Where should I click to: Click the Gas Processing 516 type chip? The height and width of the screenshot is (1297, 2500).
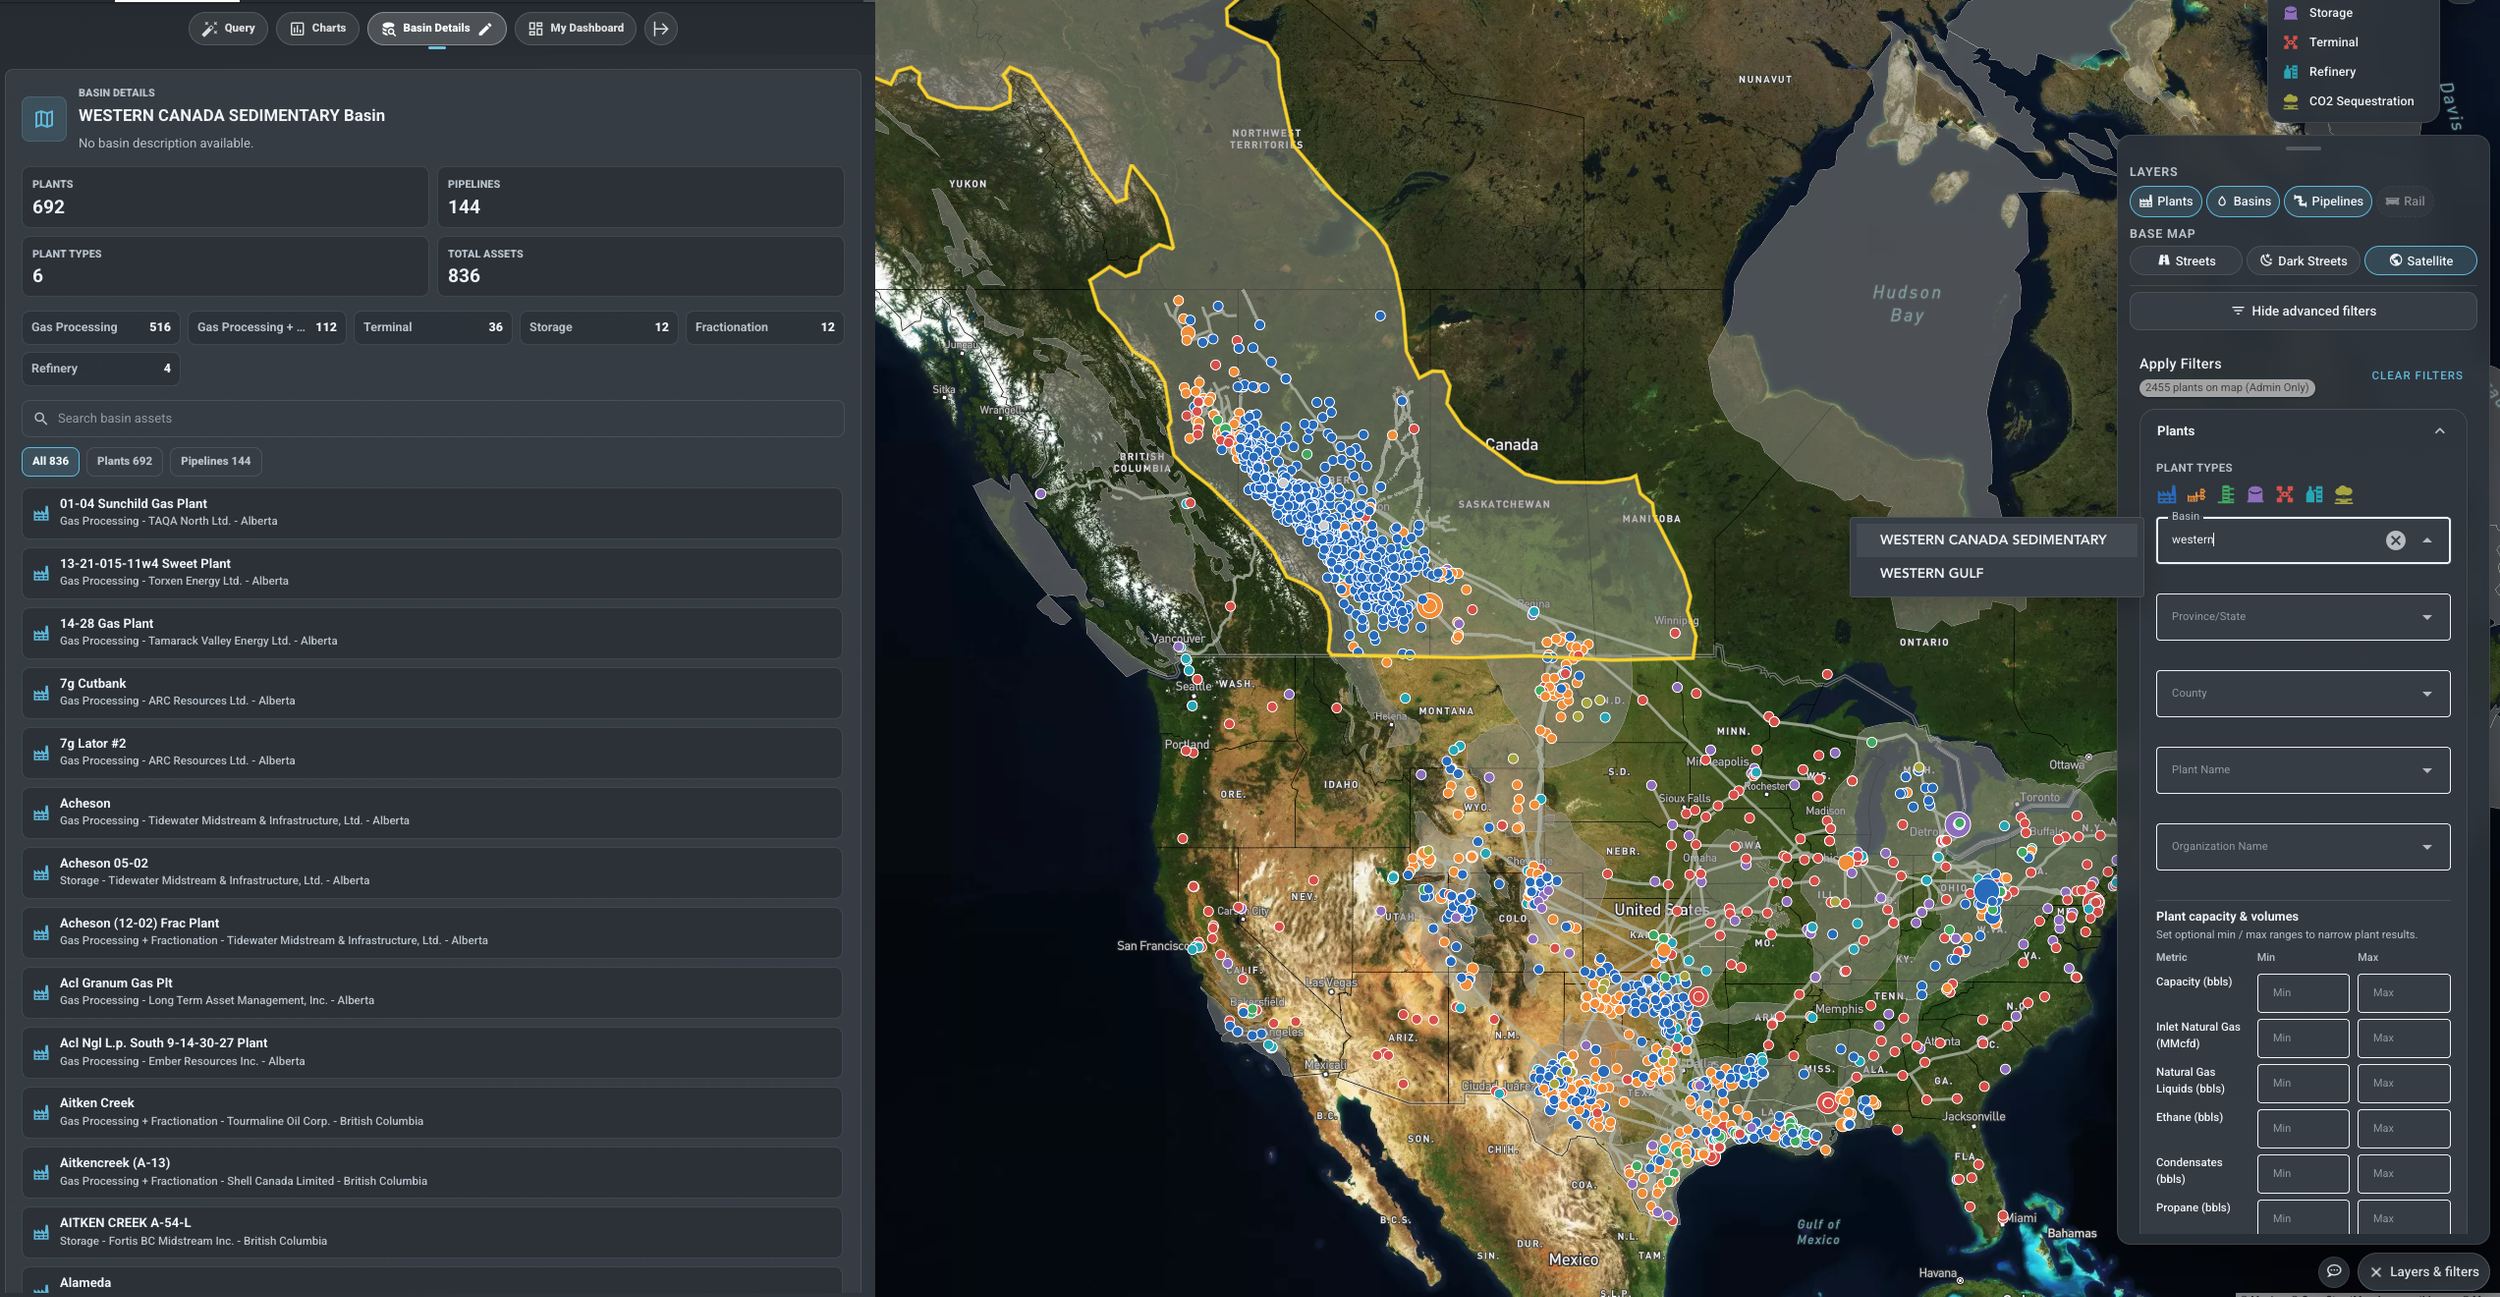point(101,328)
